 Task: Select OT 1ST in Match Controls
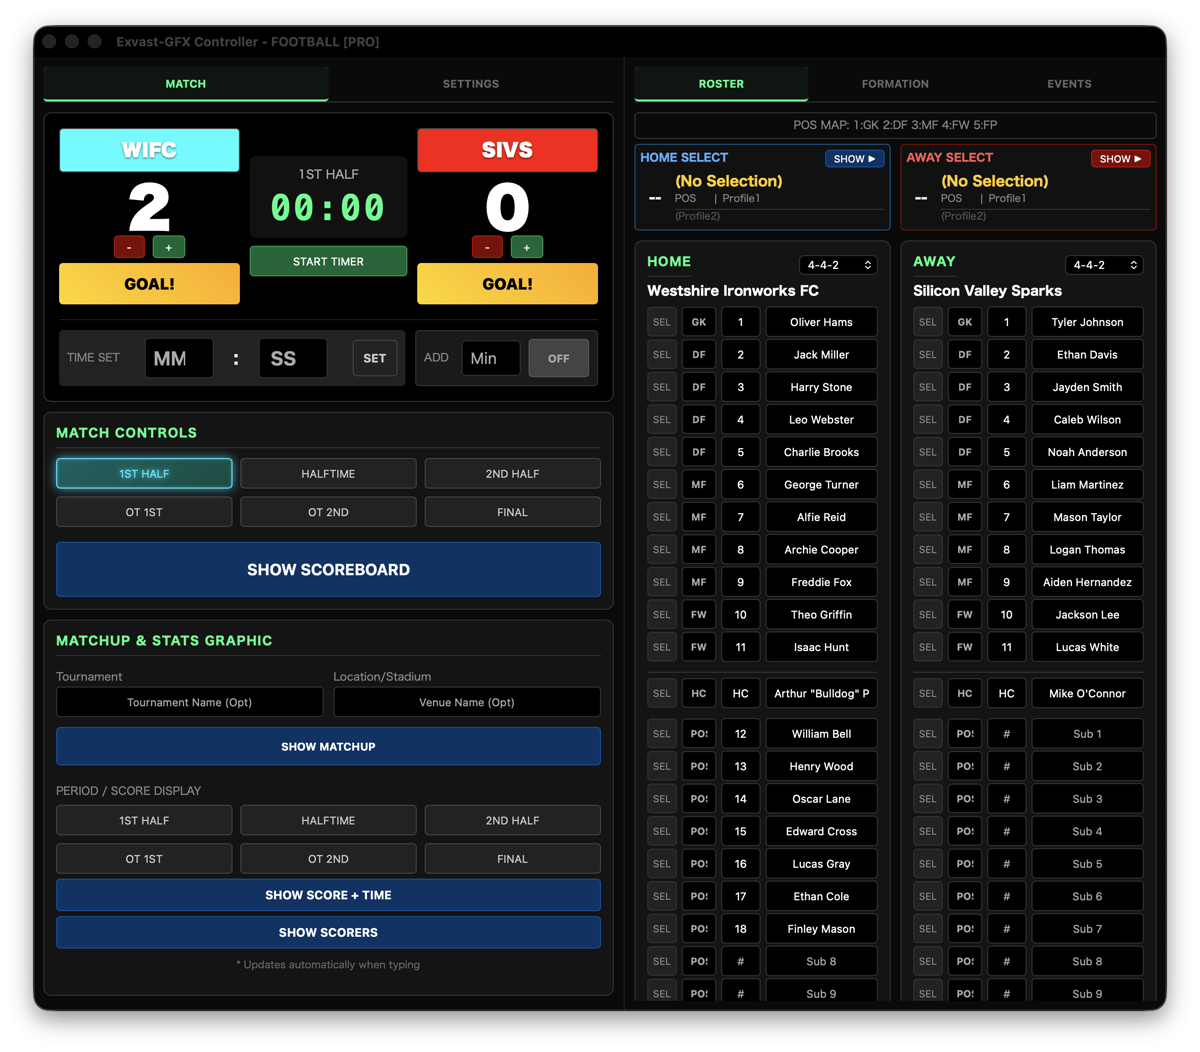tap(144, 512)
